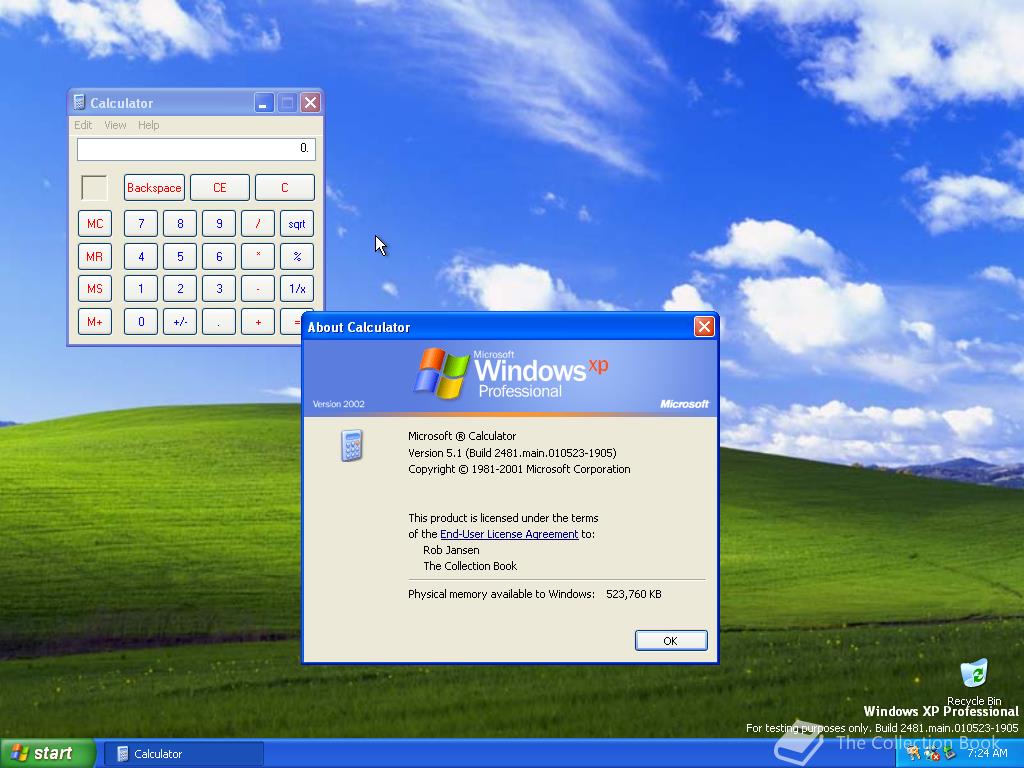Click calculator digit 9 button
The height and width of the screenshot is (768, 1024).
pos(219,223)
